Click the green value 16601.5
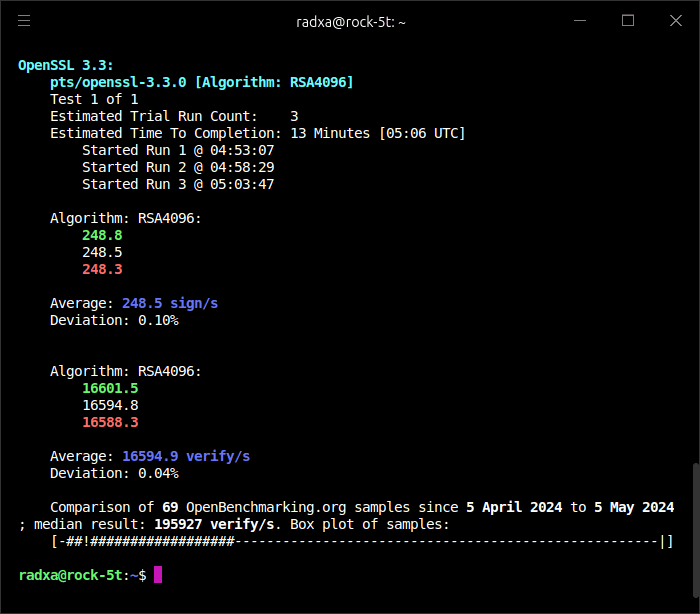 pos(110,388)
